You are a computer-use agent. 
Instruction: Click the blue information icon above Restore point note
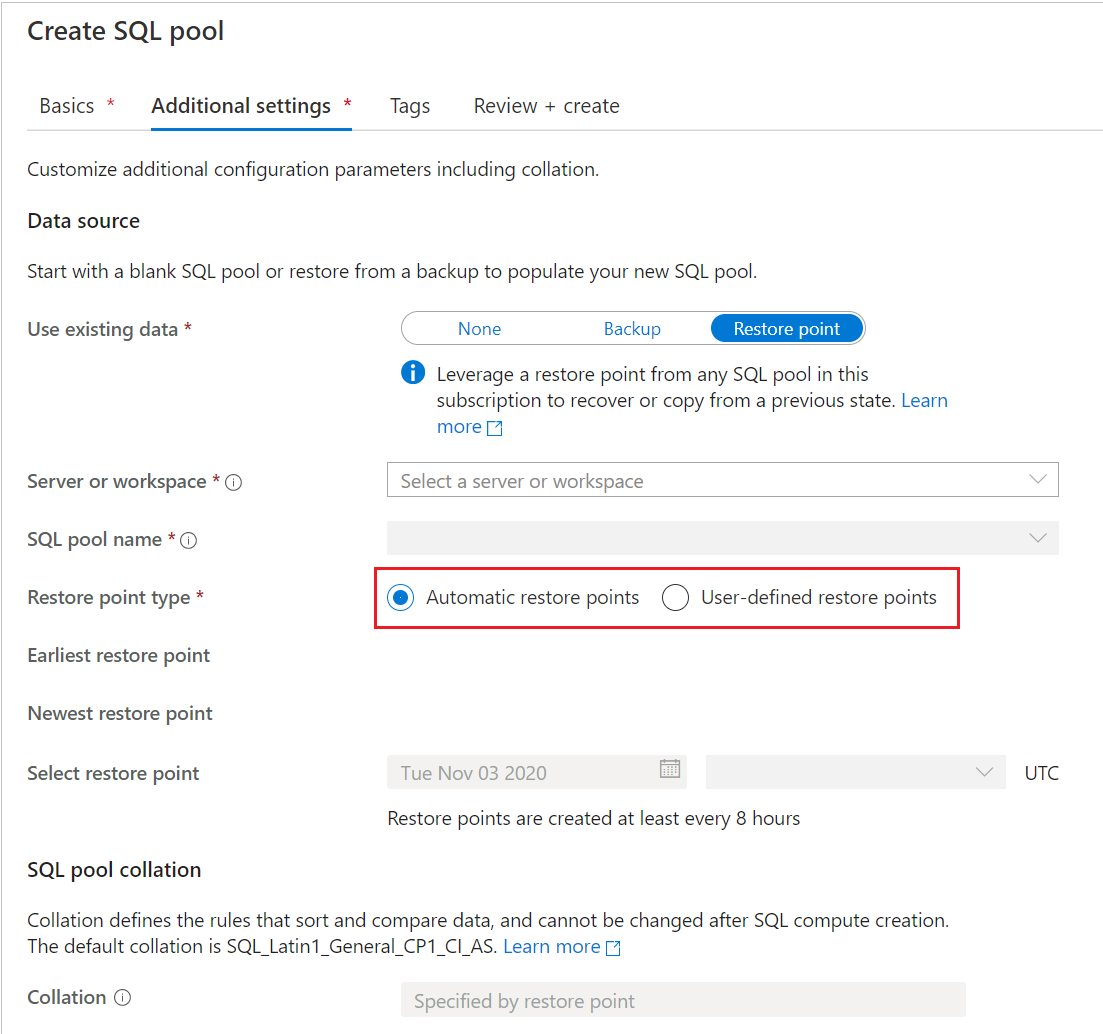[412, 373]
